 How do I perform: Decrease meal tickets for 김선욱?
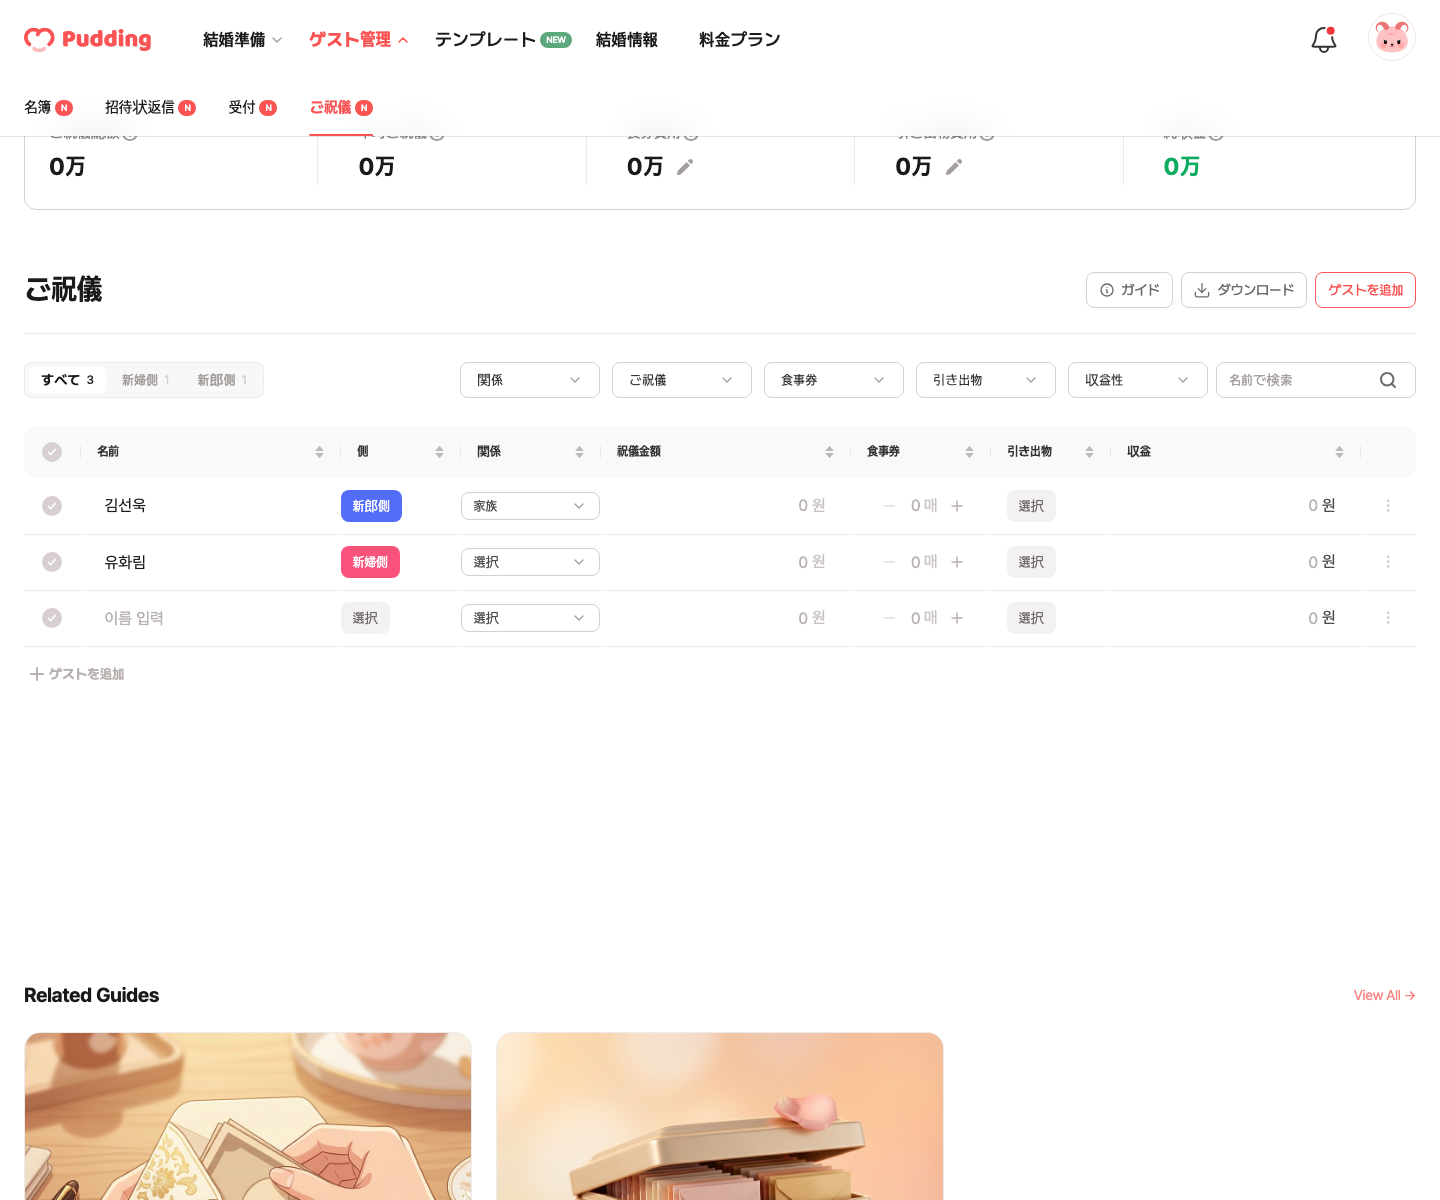coord(889,506)
